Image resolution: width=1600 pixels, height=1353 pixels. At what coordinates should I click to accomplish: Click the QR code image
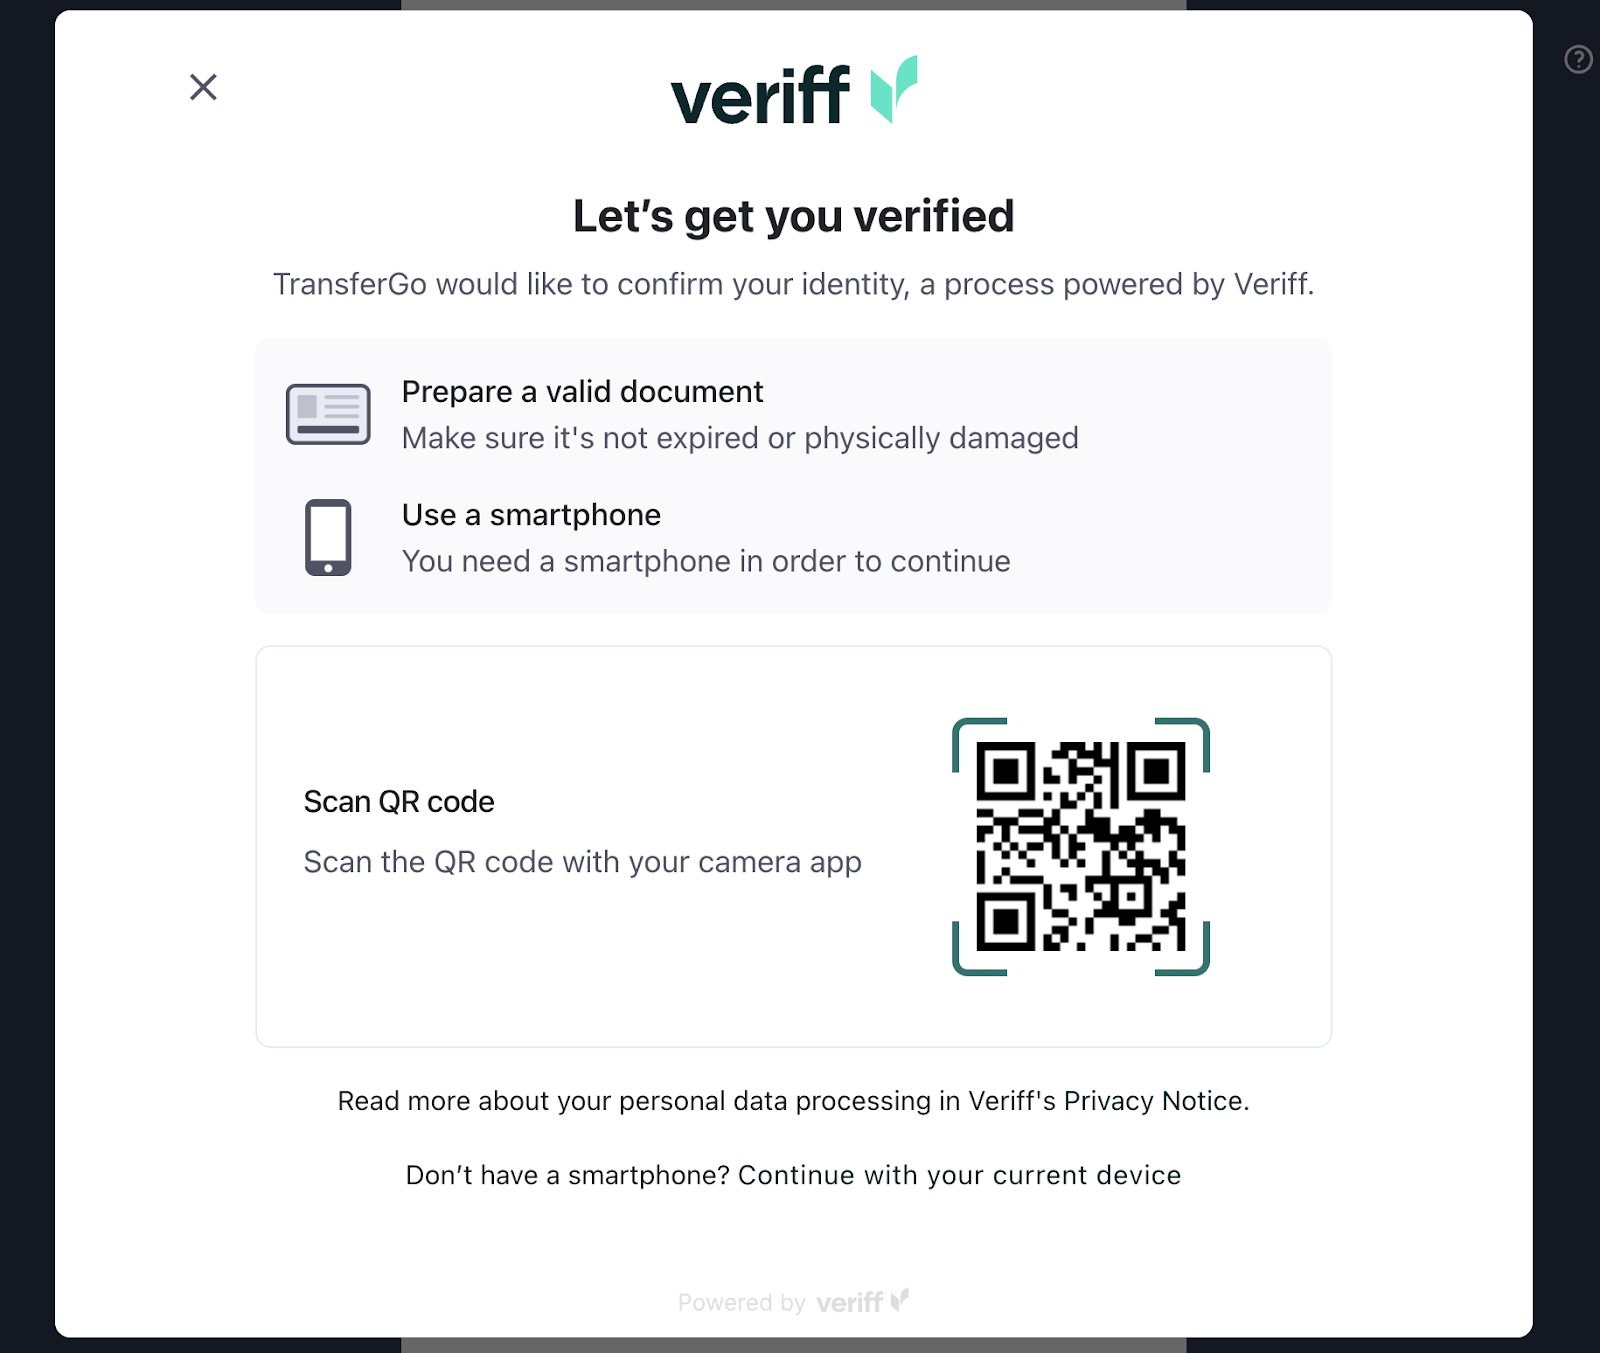tap(1081, 846)
